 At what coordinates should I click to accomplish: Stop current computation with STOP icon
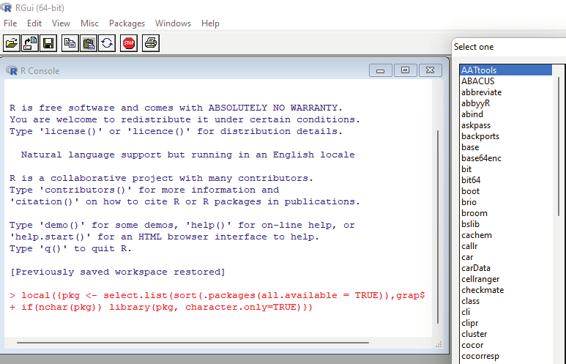click(129, 43)
